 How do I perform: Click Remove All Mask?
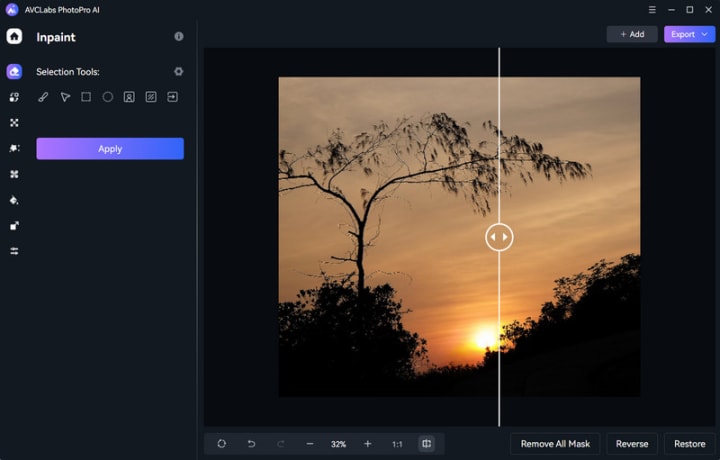coord(555,444)
